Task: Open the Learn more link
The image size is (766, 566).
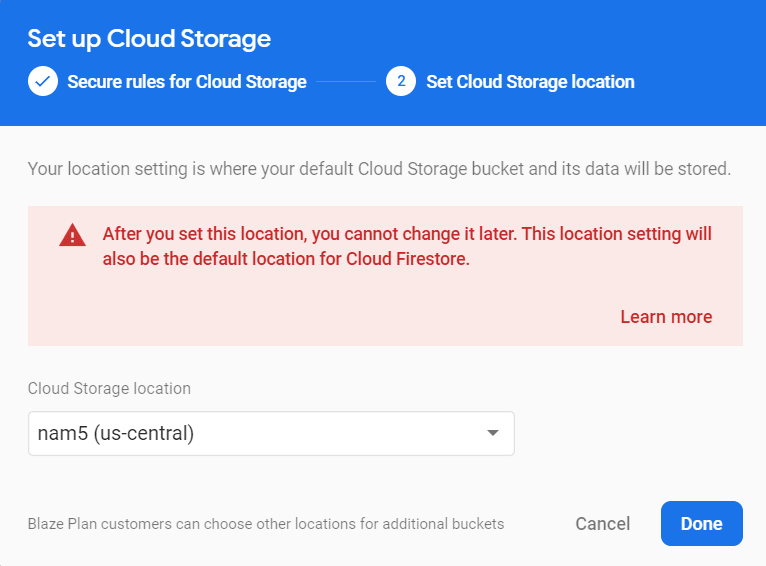Action: (x=666, y=317)
